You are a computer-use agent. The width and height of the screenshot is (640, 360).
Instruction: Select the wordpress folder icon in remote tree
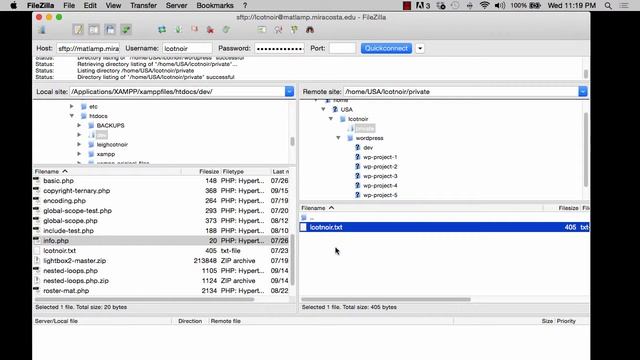click(x=350, y=138)
